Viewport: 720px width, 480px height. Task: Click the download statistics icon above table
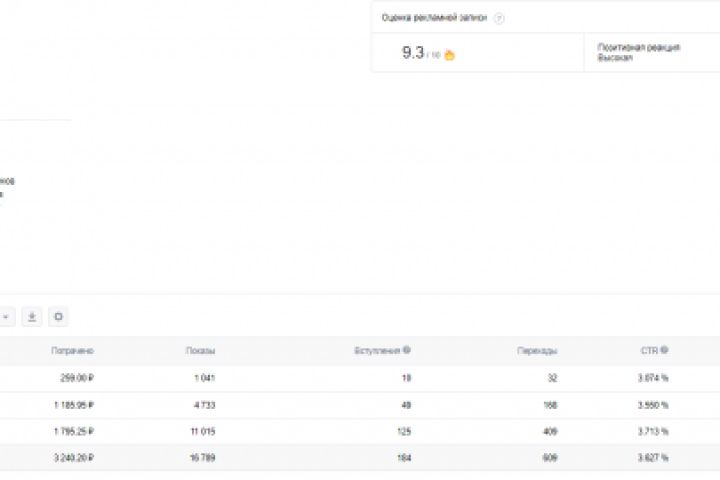click(x=32, y=317)
